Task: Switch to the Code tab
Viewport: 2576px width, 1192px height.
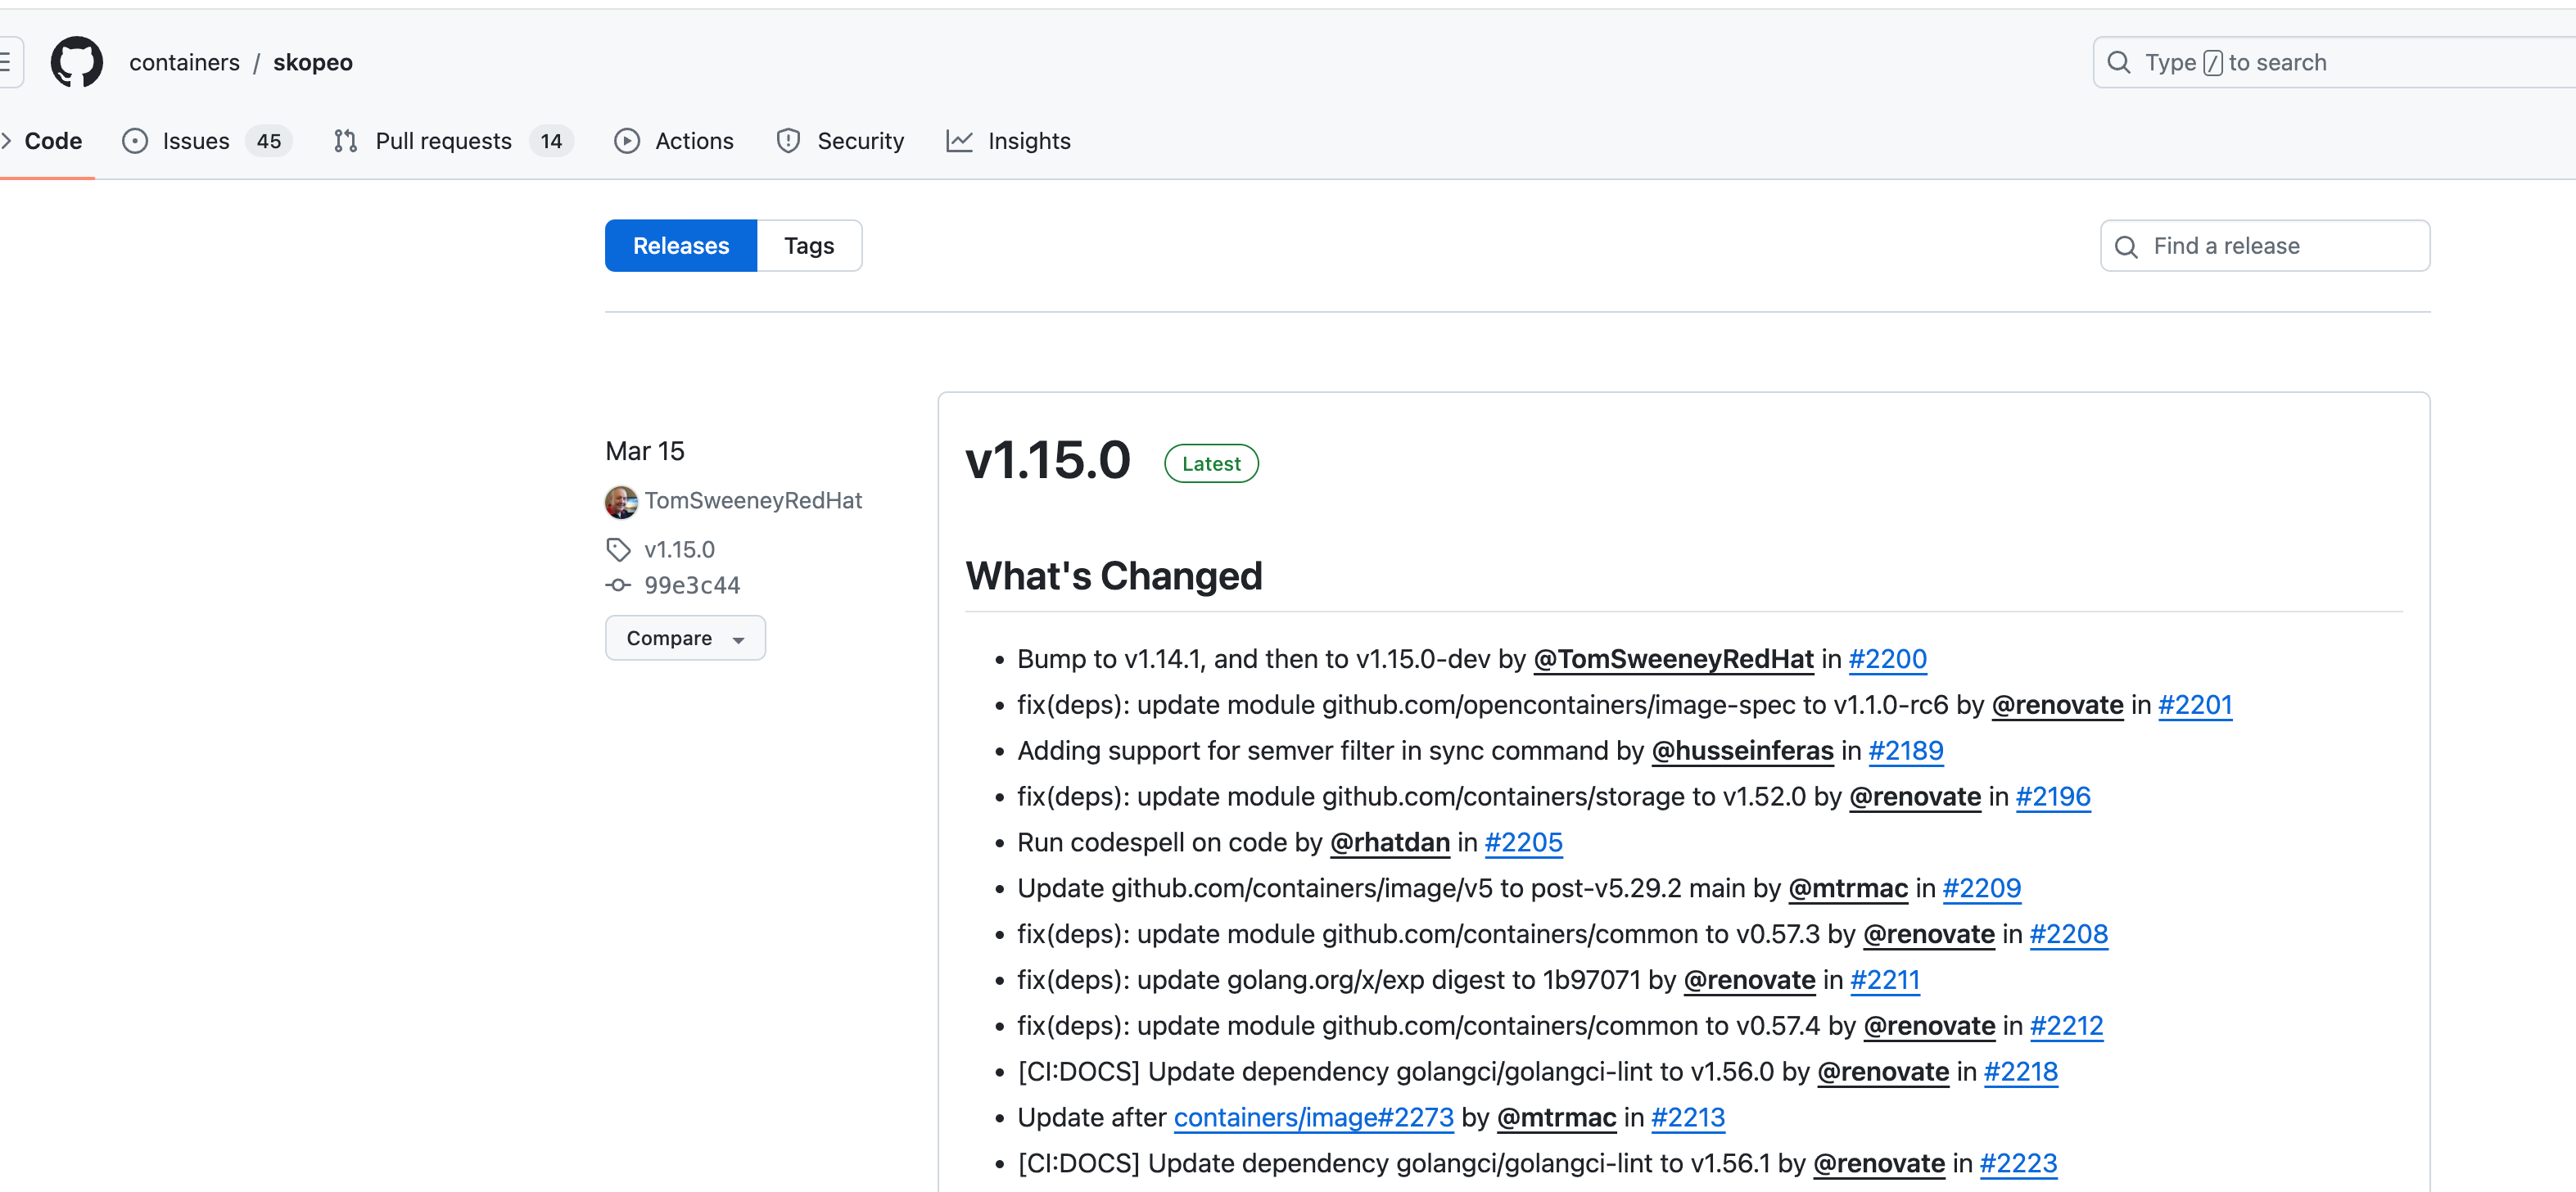Action: (x=53, y=141)
